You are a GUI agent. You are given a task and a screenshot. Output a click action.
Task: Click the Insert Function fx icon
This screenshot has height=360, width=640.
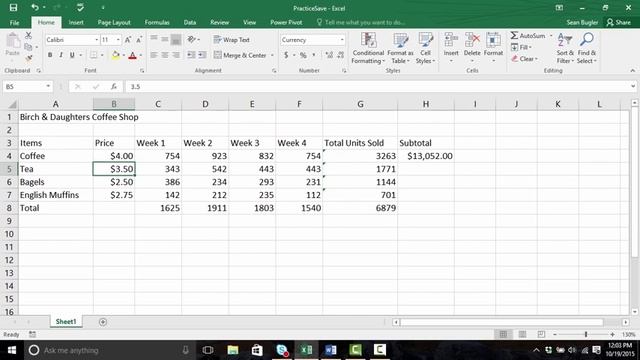(114, 87)
